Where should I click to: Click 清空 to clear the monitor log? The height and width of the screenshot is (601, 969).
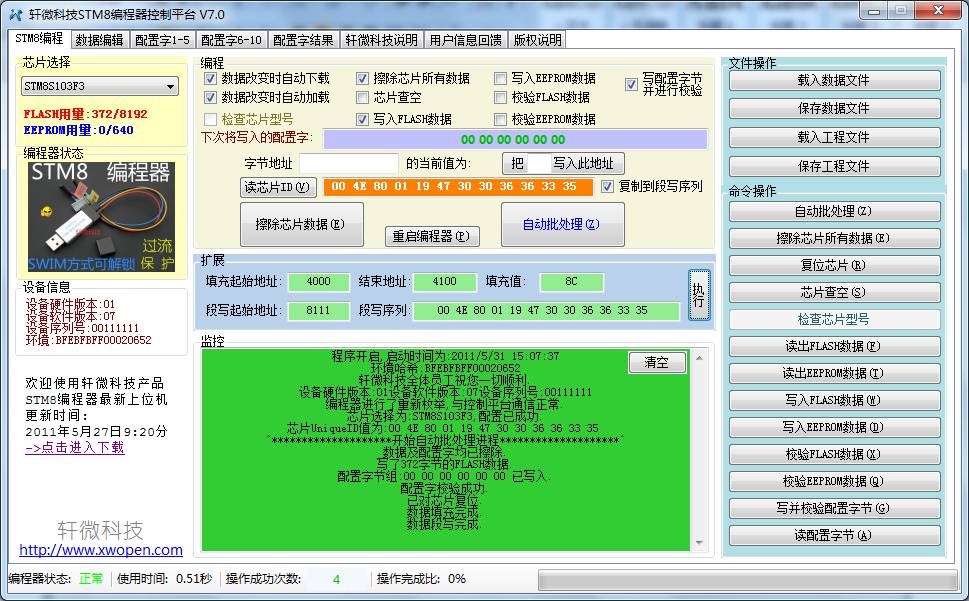pyautogui.click(x=657, y=362)
